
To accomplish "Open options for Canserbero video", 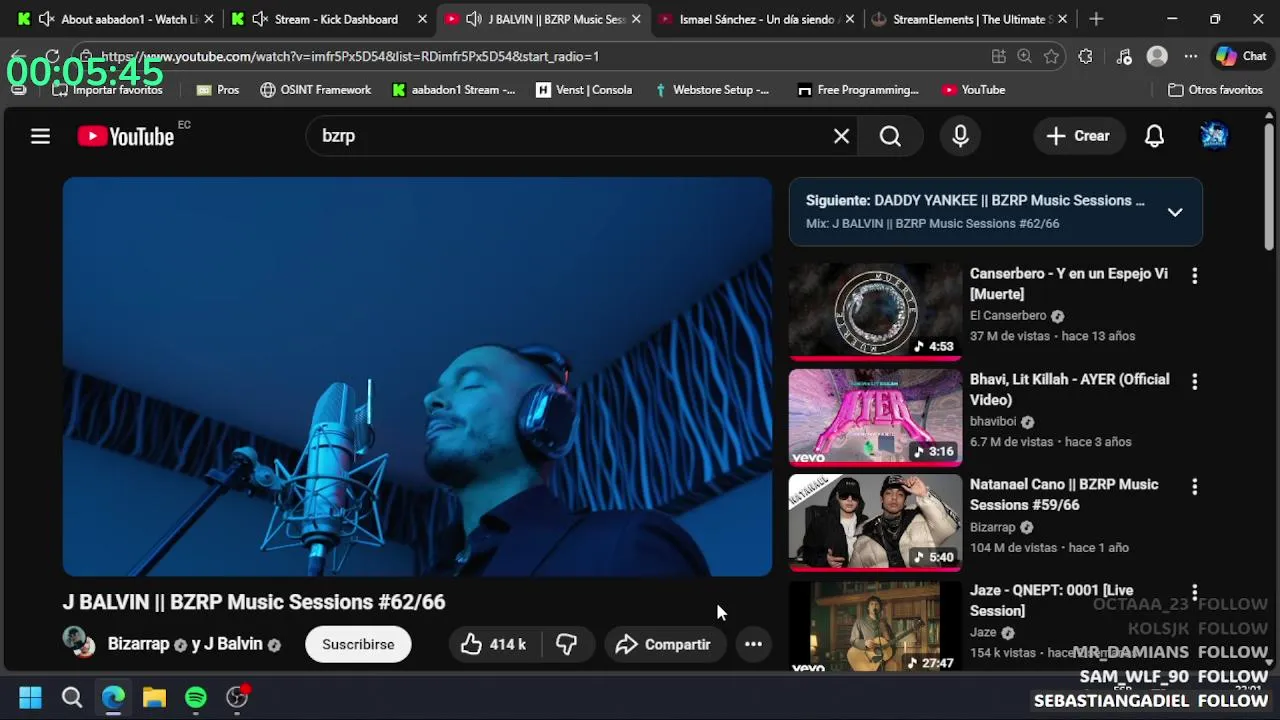I will (1194, 275).
